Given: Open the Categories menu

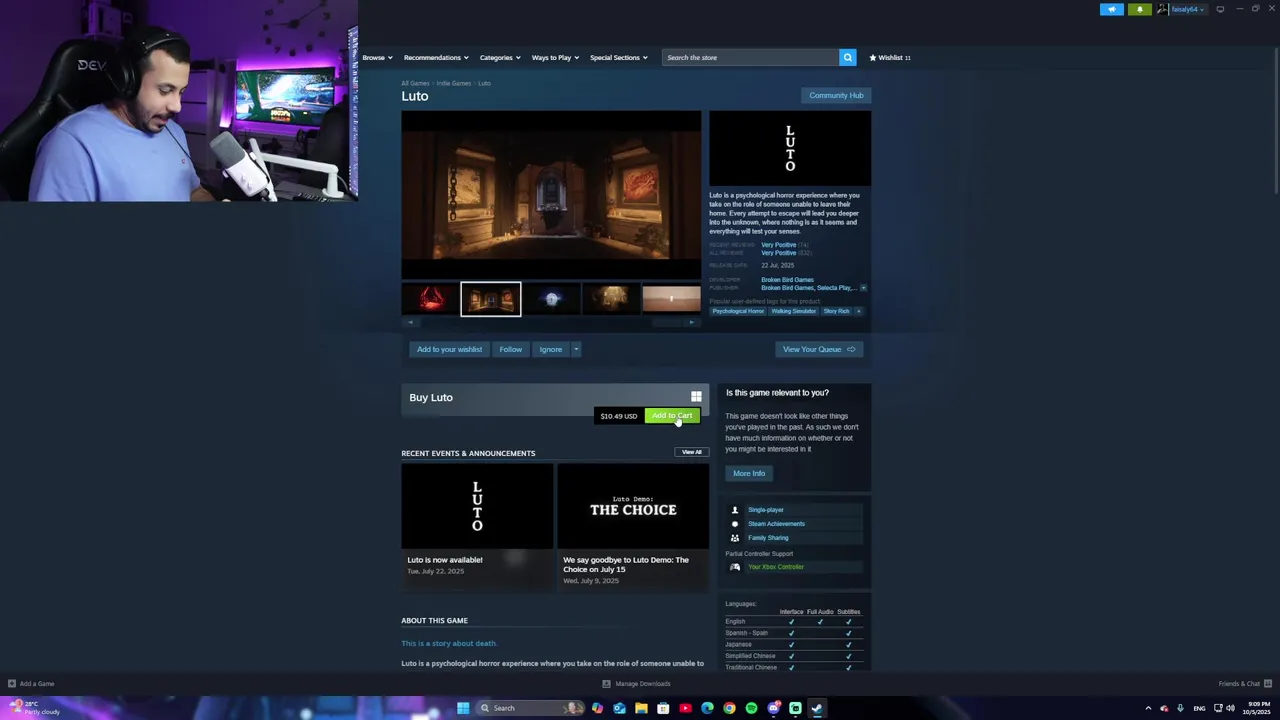Looking at the screenshot, I should (x=500, y=57).
